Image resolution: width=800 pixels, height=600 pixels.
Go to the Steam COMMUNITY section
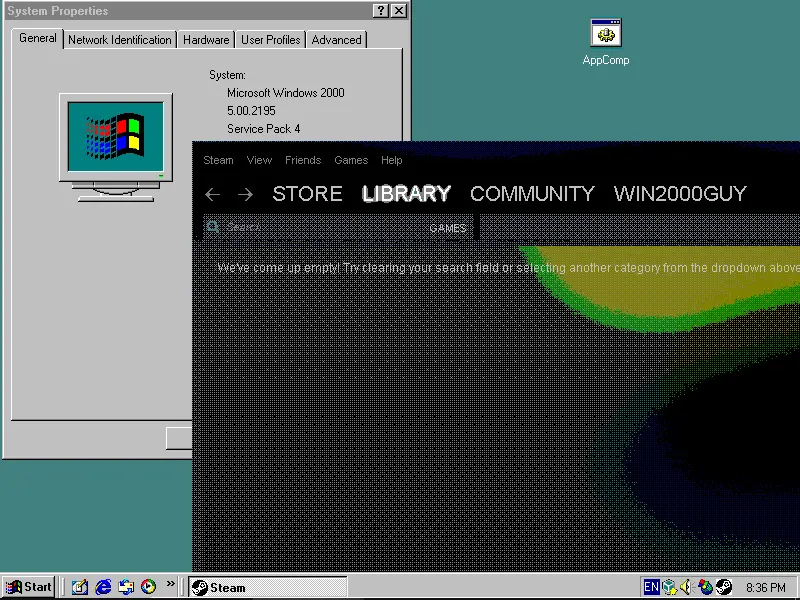click(x=532, y=194)
